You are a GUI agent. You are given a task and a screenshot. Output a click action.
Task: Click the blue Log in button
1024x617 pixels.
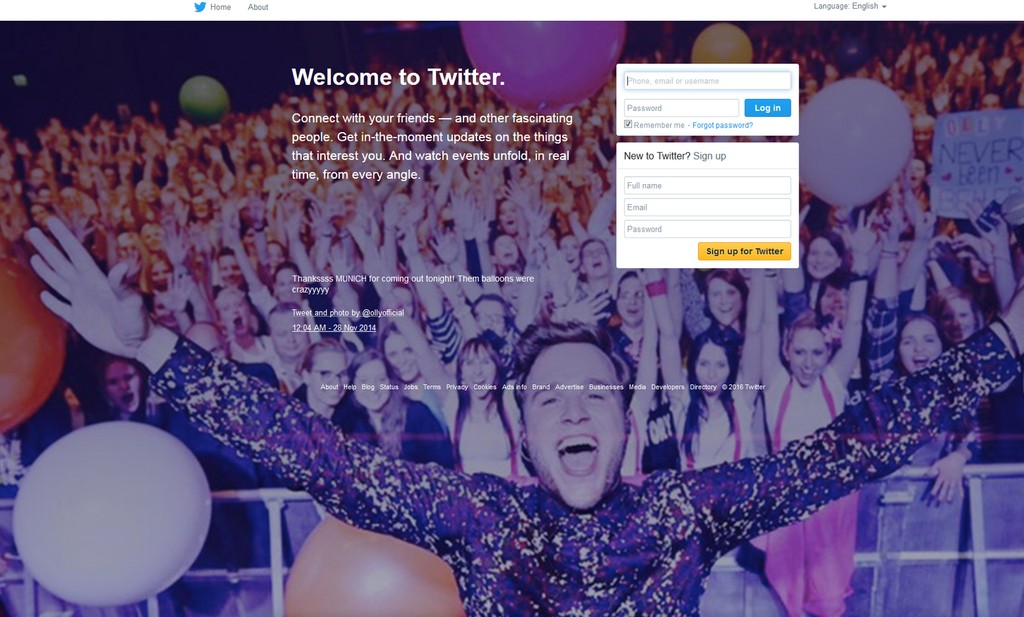pyautogui.click(x=767, y=108)
